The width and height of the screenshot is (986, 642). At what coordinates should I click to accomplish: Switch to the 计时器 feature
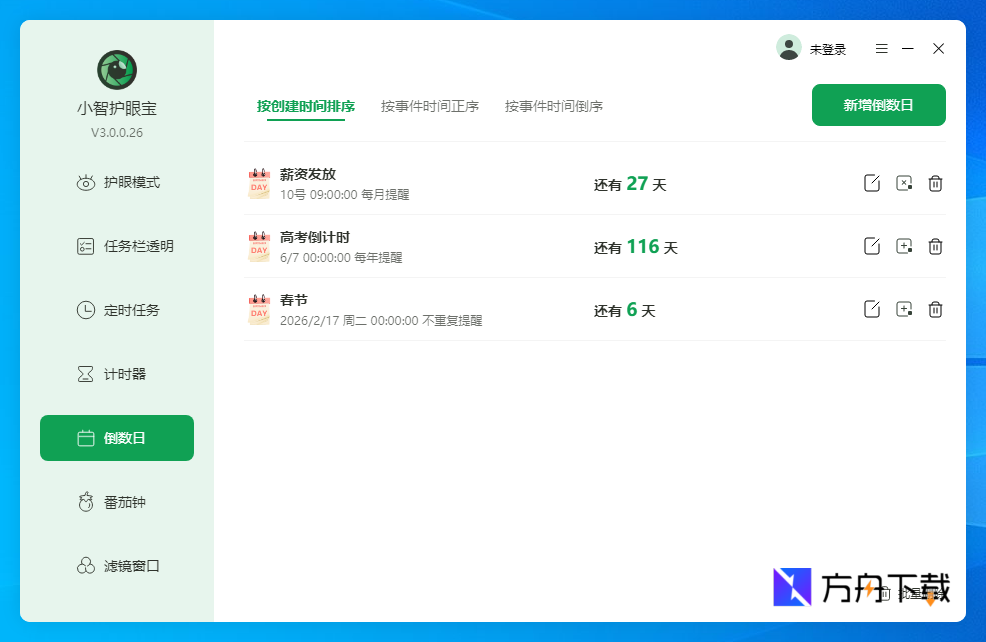coord(116,374)
